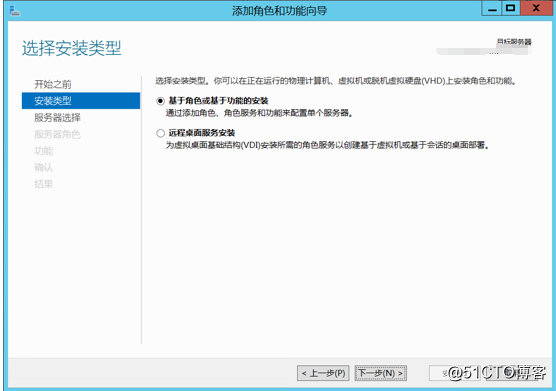Click description text about VHD installation

pos(335,81)
